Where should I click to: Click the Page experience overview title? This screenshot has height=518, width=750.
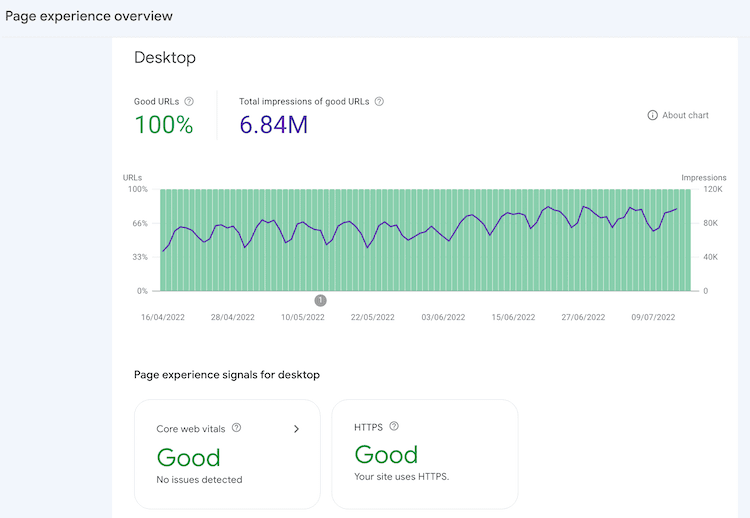(x=89, y=16)
